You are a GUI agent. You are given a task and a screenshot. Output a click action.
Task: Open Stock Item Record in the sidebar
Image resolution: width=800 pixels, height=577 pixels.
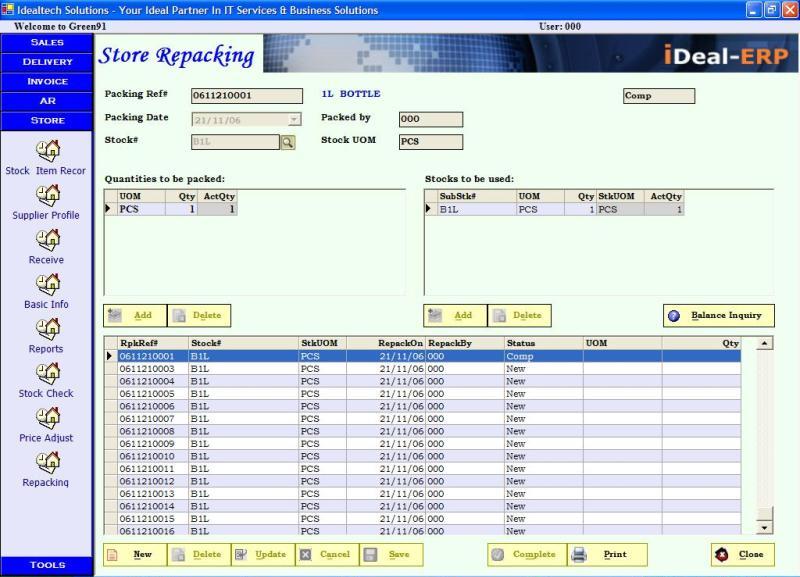46,152
